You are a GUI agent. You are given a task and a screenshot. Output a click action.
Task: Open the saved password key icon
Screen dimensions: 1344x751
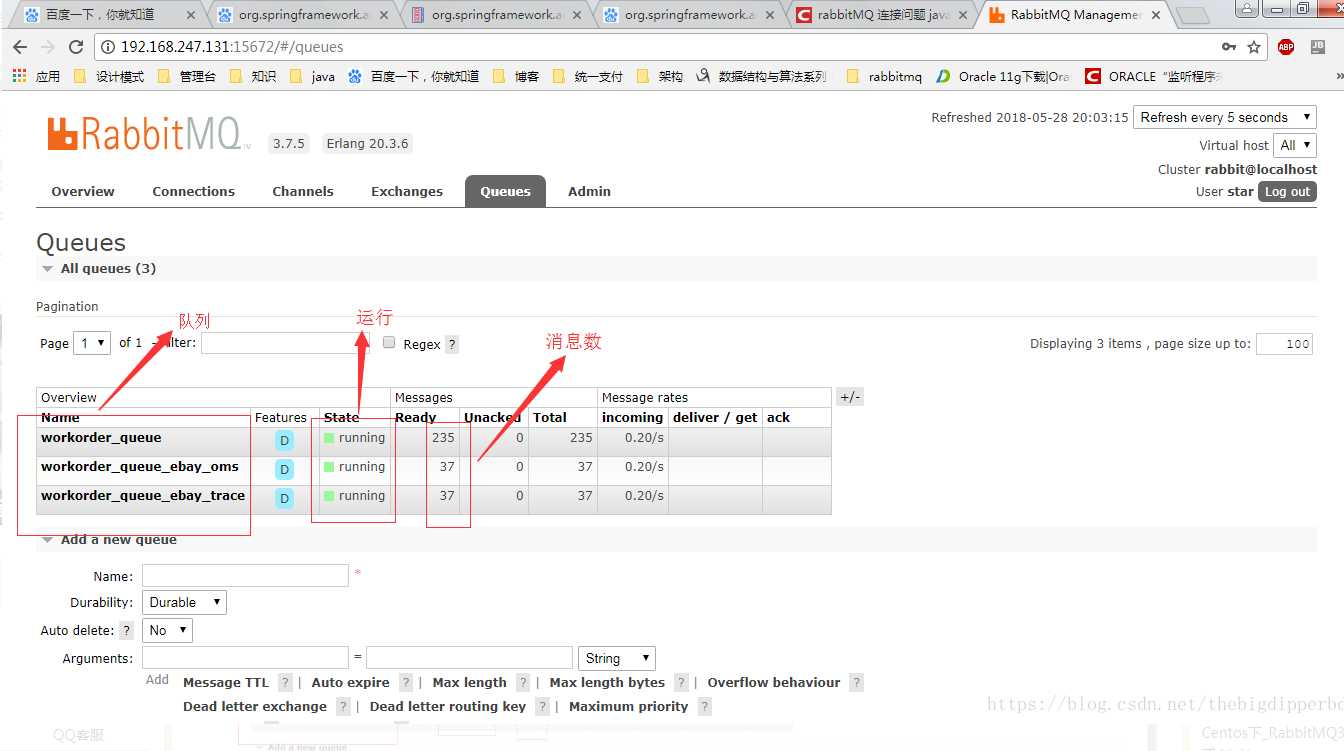(x=1229, y=47)
